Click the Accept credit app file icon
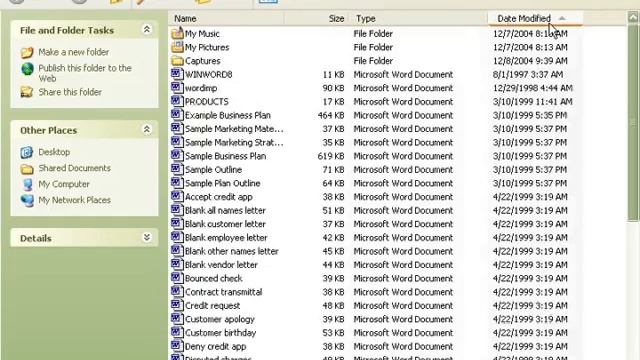 click(177, 197)
